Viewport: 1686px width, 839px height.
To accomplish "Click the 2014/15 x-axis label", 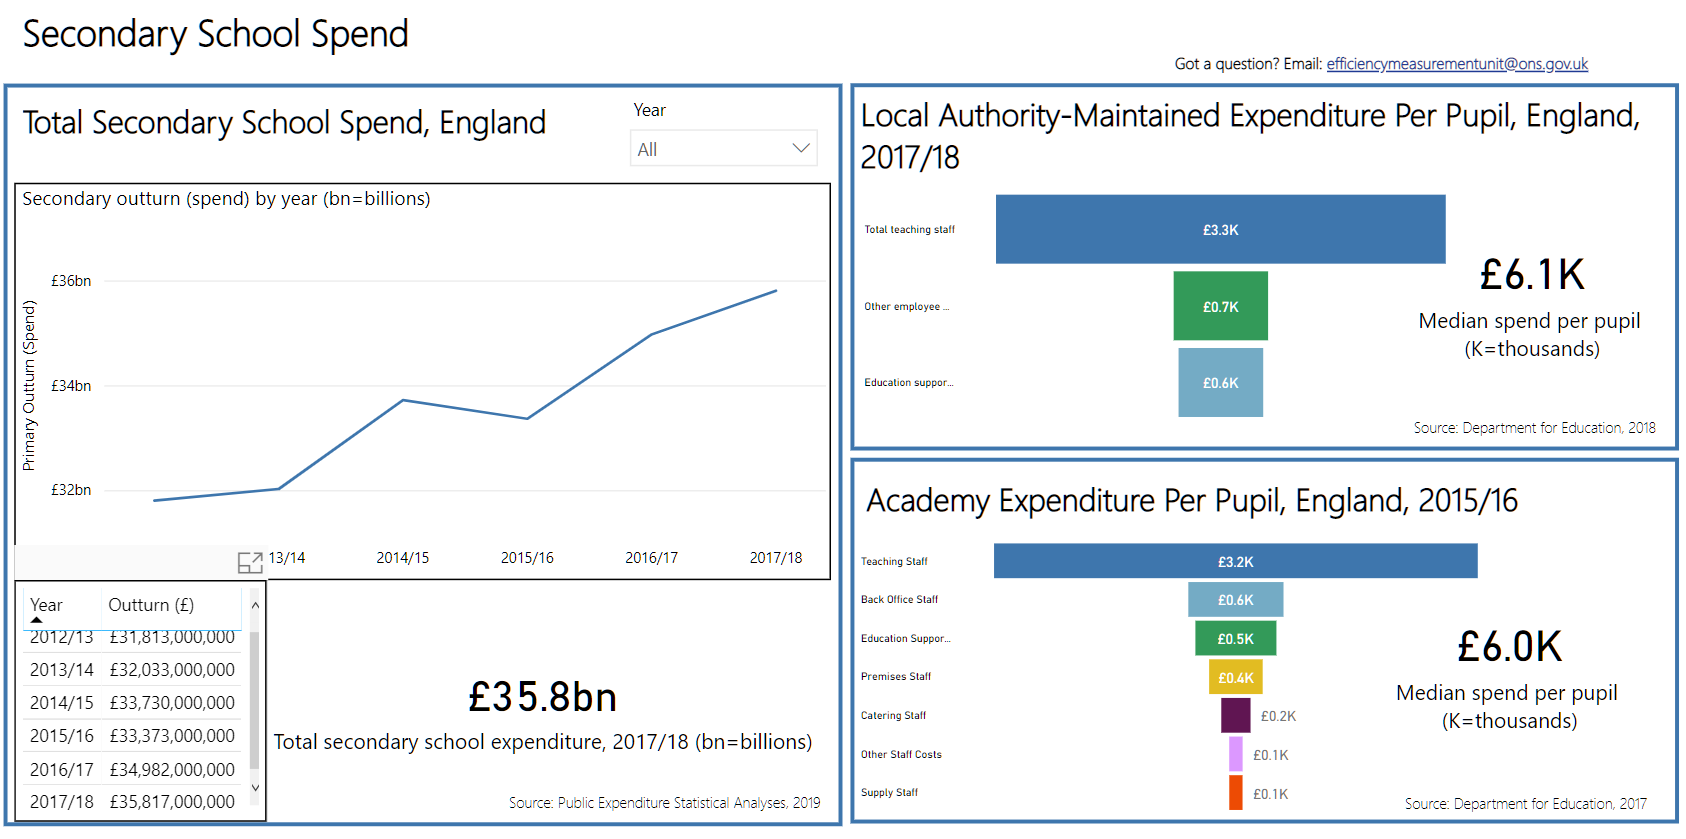I will coord(402,558).
